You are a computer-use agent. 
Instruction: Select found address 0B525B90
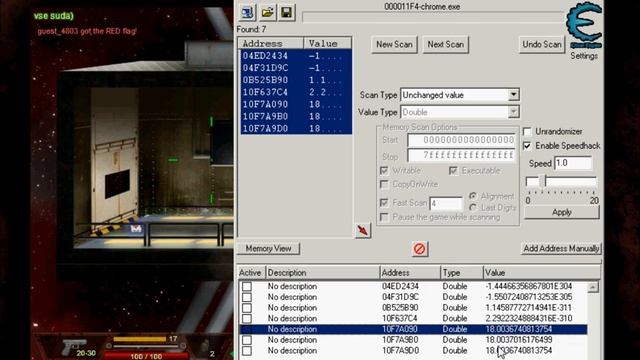(x=295, y=80)
